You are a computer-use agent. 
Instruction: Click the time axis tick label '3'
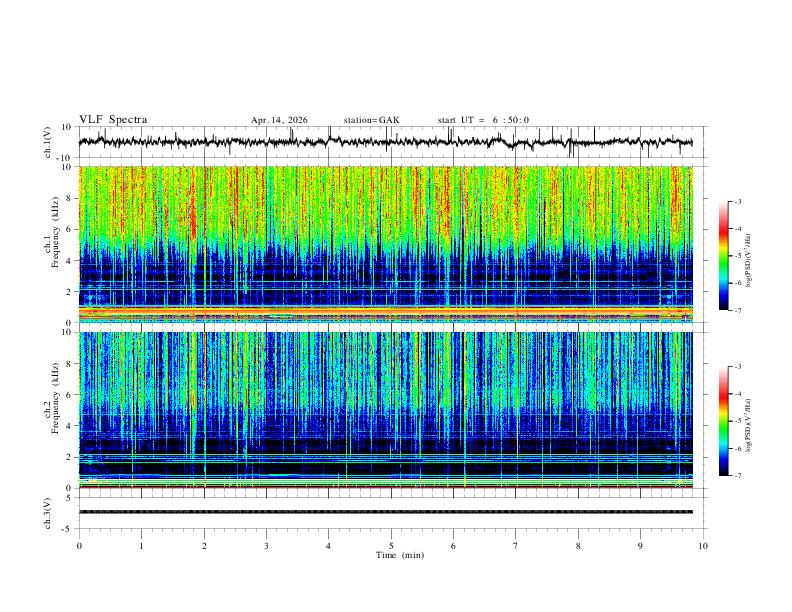(x=266, y=546)
